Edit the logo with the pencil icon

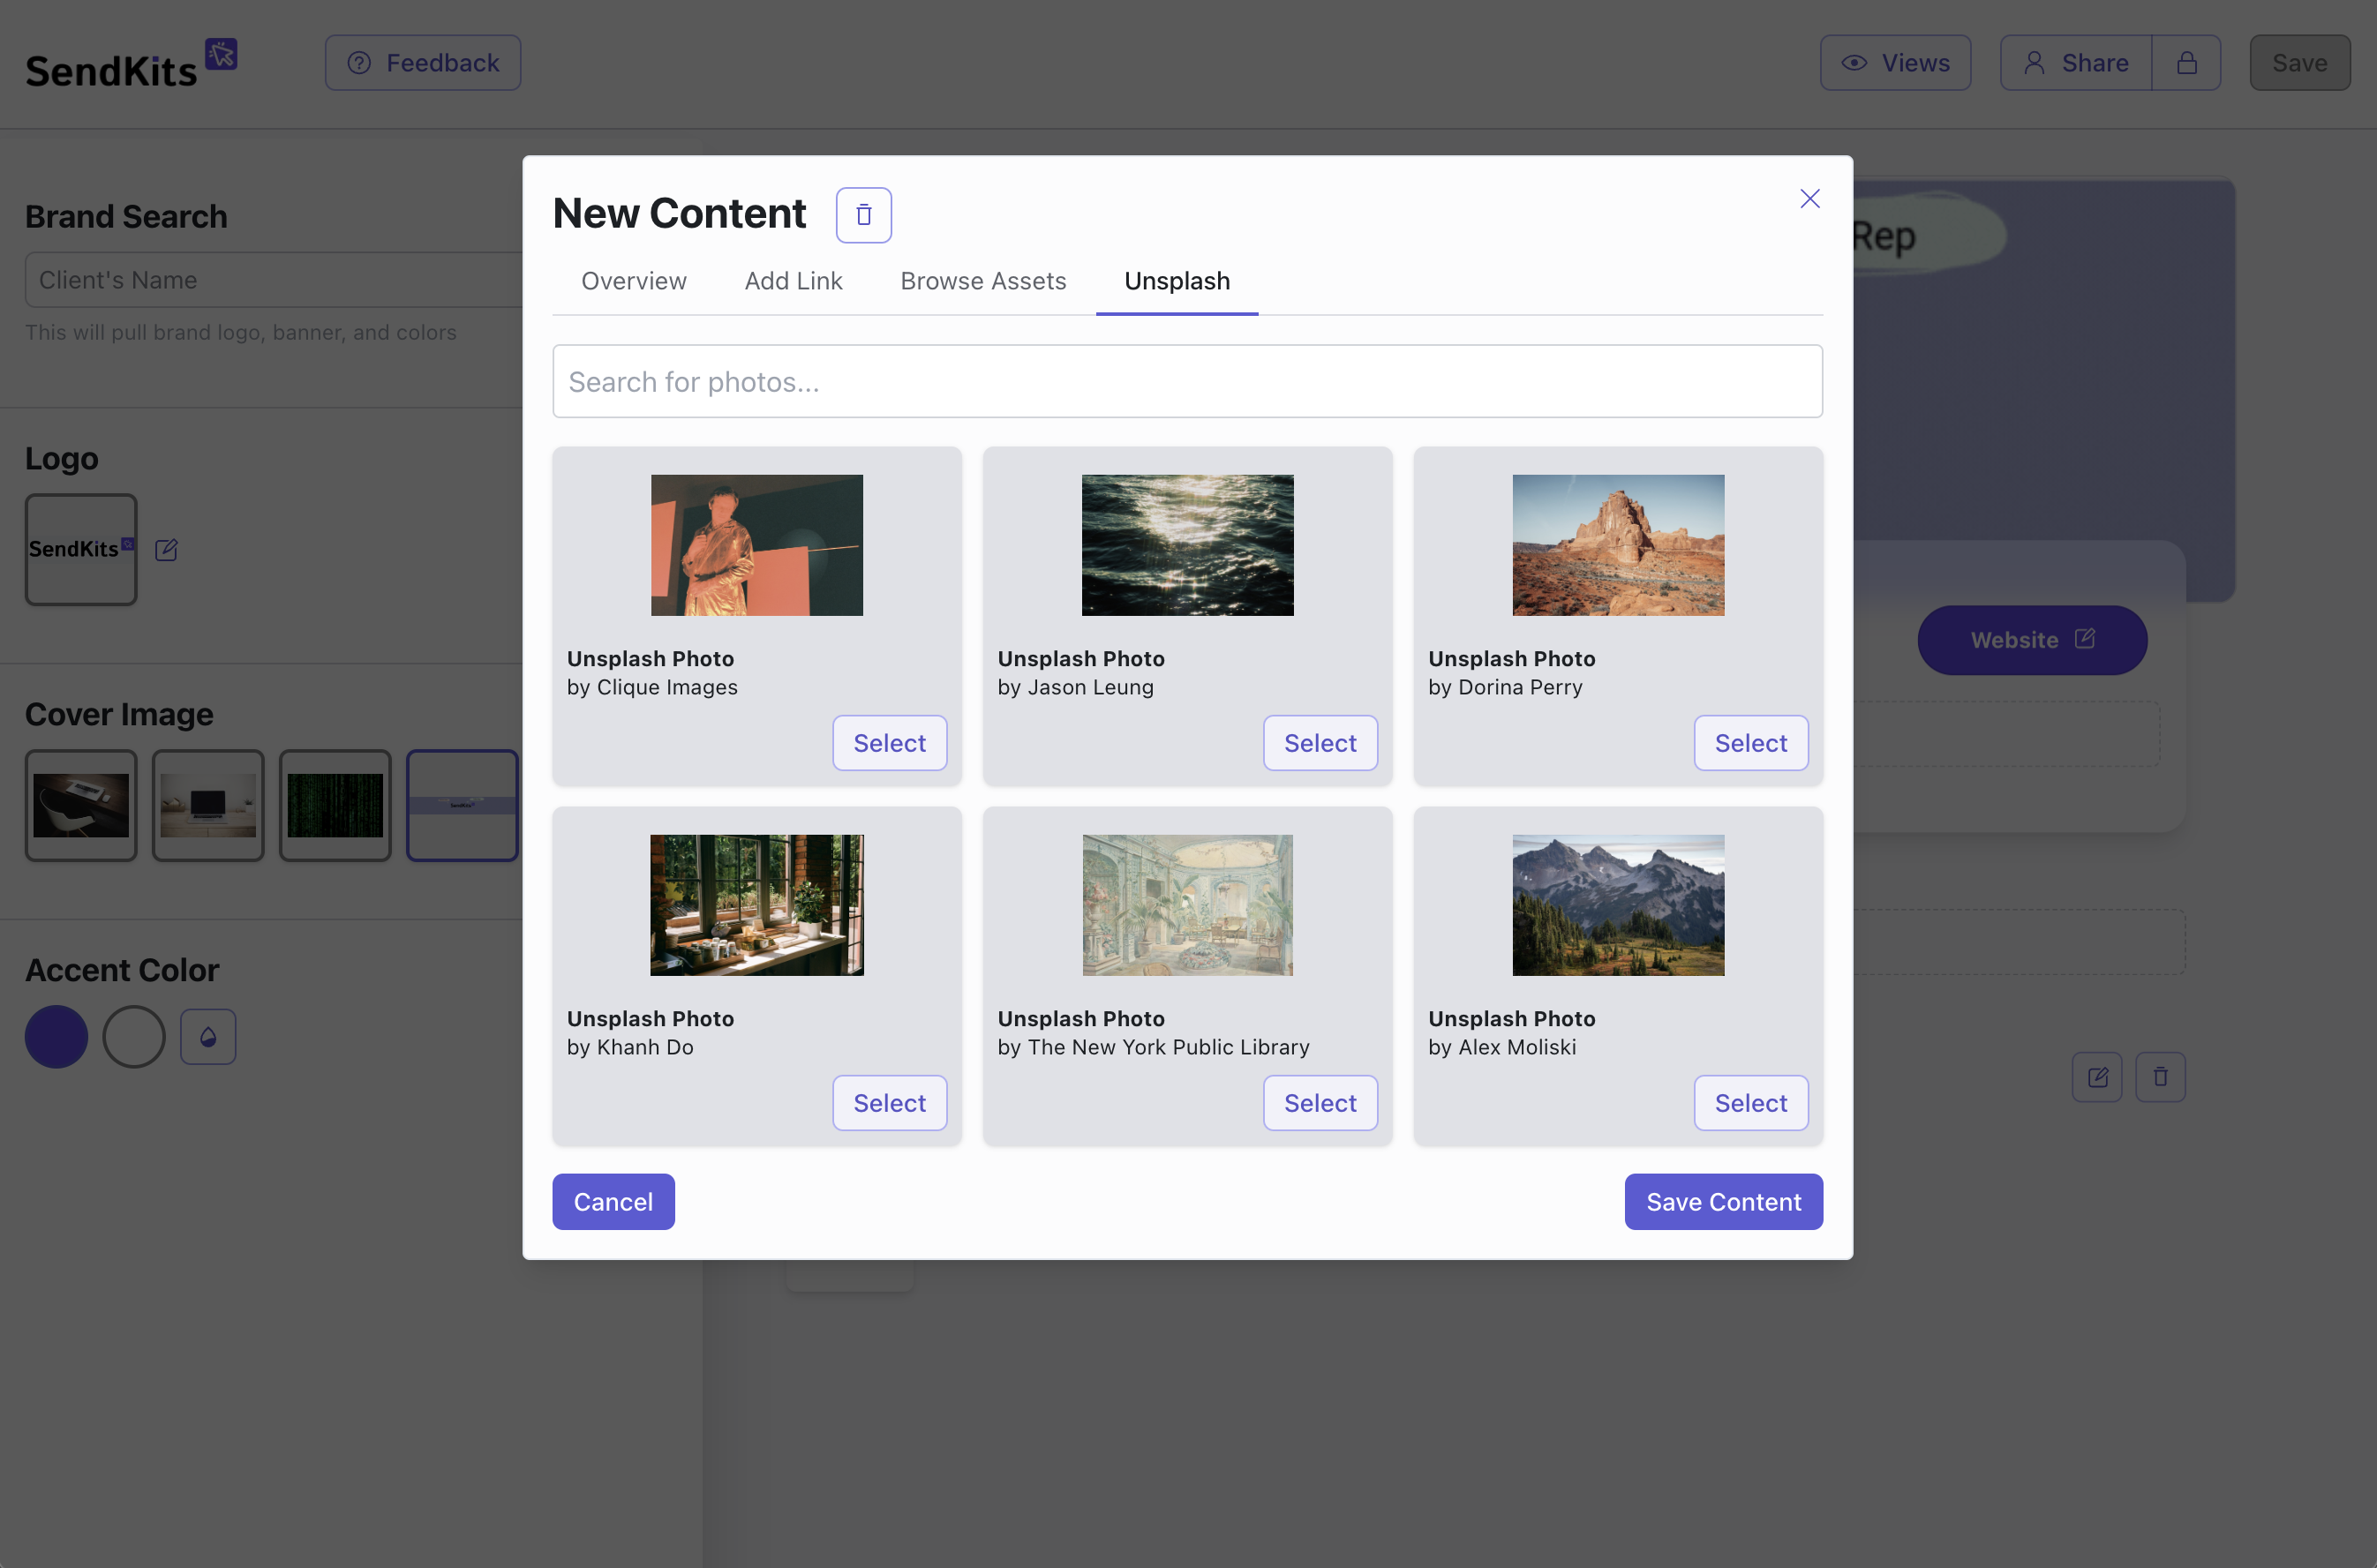(166, 550)
